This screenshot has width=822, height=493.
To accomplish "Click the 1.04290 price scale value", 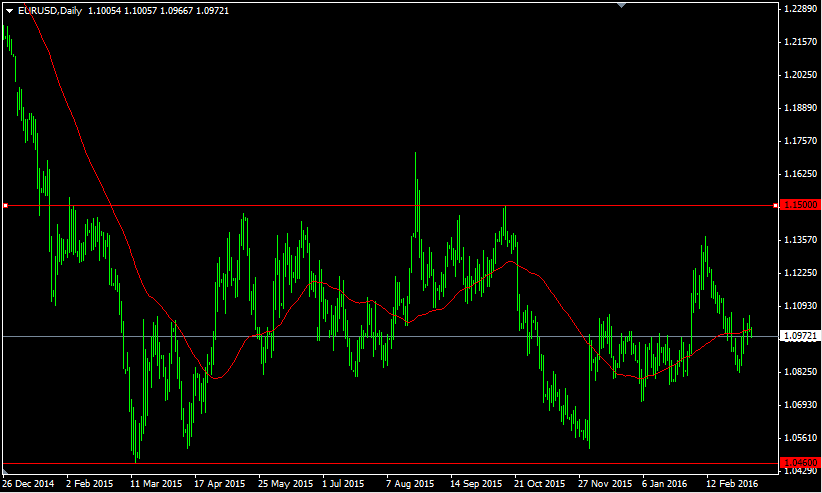I will (801, 471).
